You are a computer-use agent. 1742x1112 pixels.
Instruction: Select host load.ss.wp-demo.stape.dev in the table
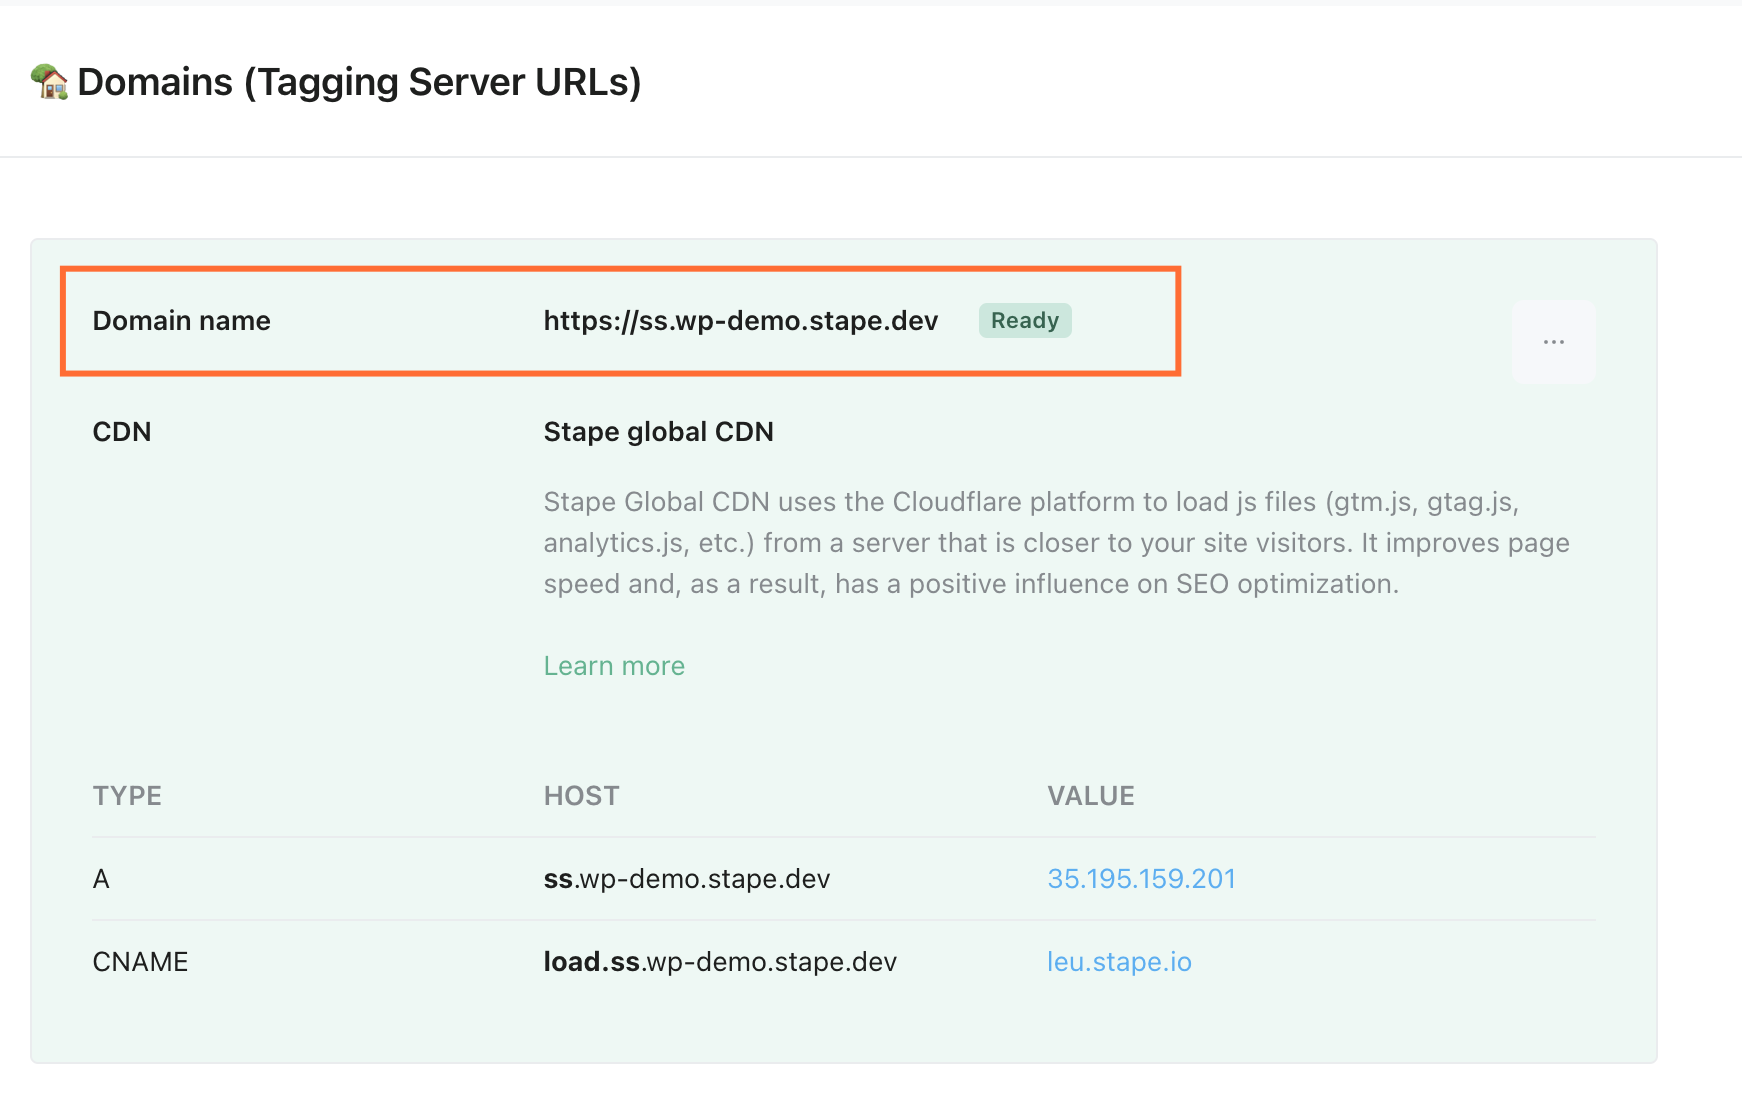(719, 961)
